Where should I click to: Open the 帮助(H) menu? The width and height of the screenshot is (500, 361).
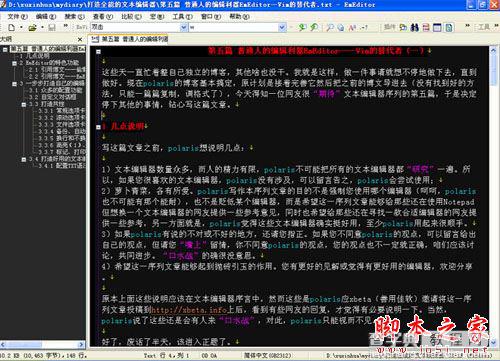click(x=239, y=16)
